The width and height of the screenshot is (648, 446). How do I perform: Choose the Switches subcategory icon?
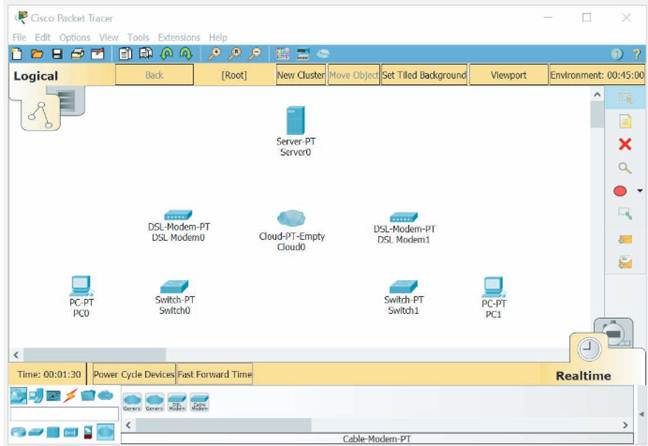point(36,432)
